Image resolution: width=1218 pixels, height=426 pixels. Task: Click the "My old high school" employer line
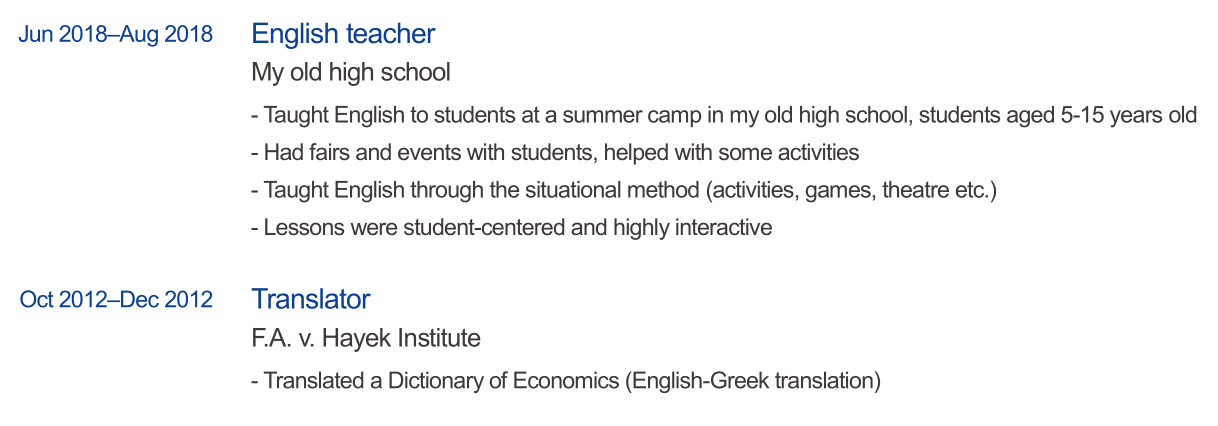pyautogui.click(x=351, y=73)
